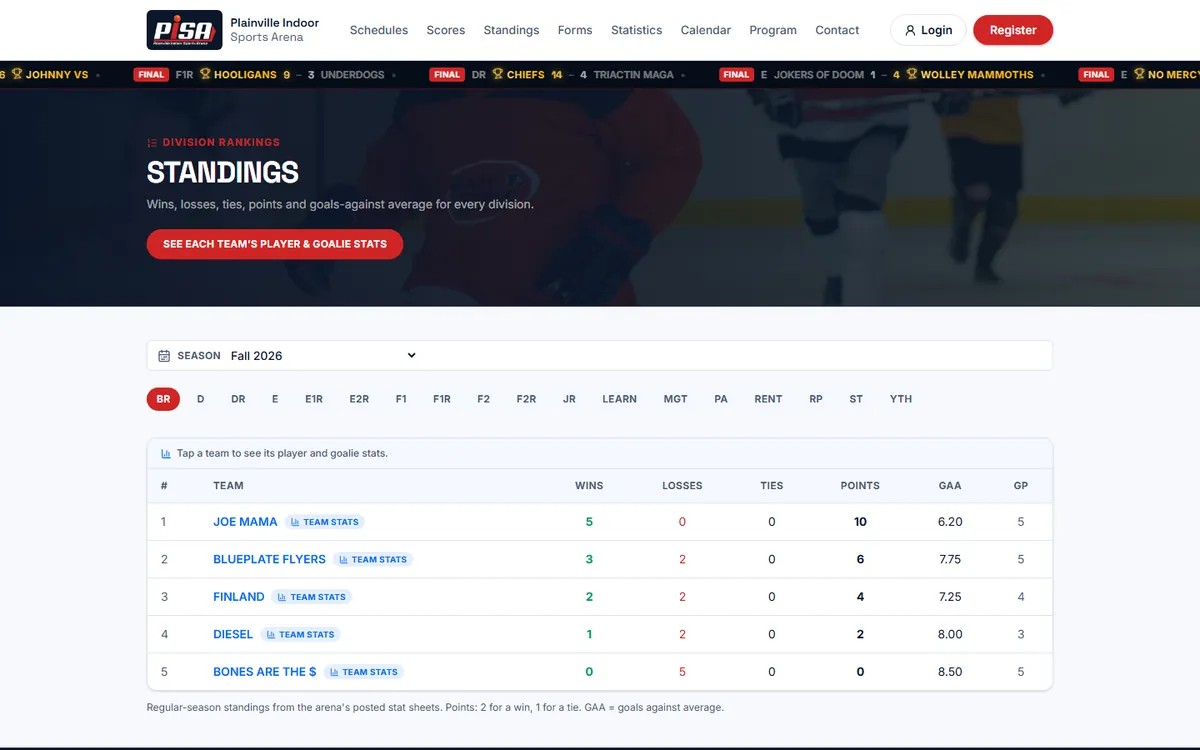1200x750 pixels.
Task: Select the F1R division tab
Action: pos(442,399)
